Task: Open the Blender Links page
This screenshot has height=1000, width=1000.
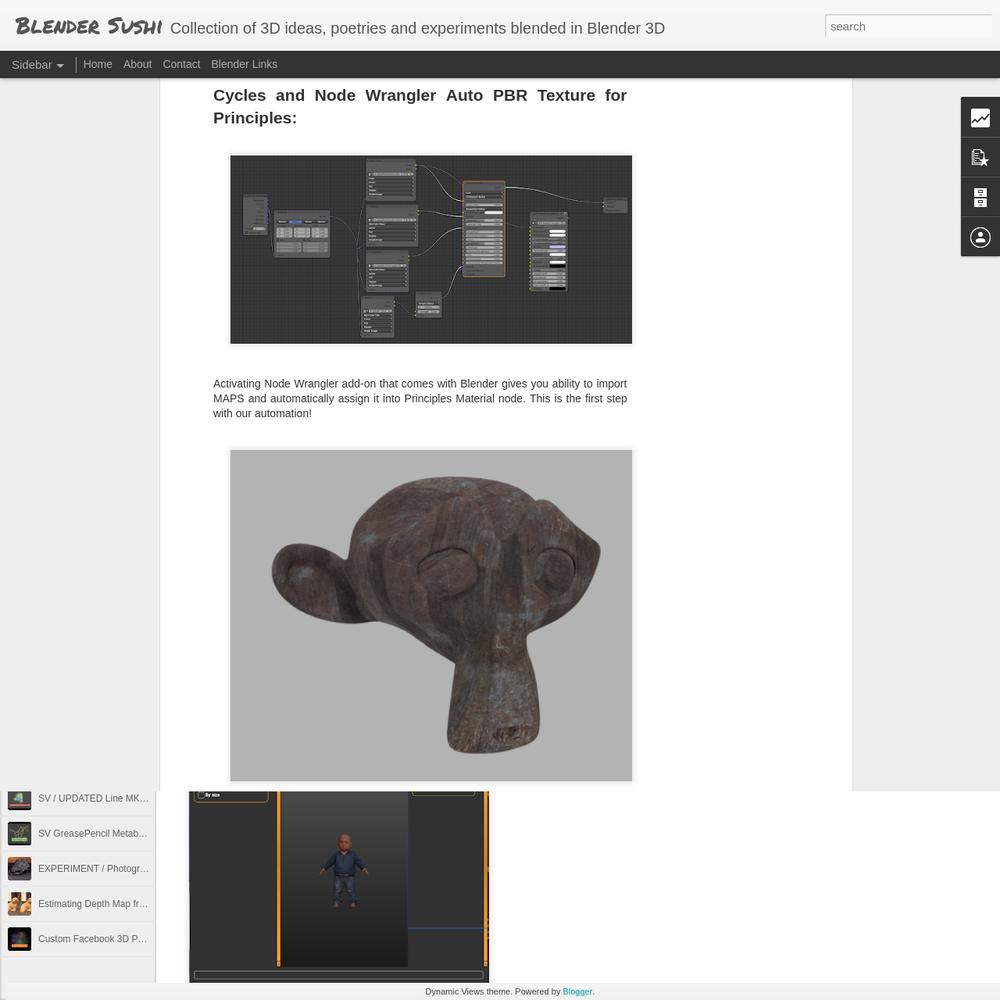Action: (244, 64)
